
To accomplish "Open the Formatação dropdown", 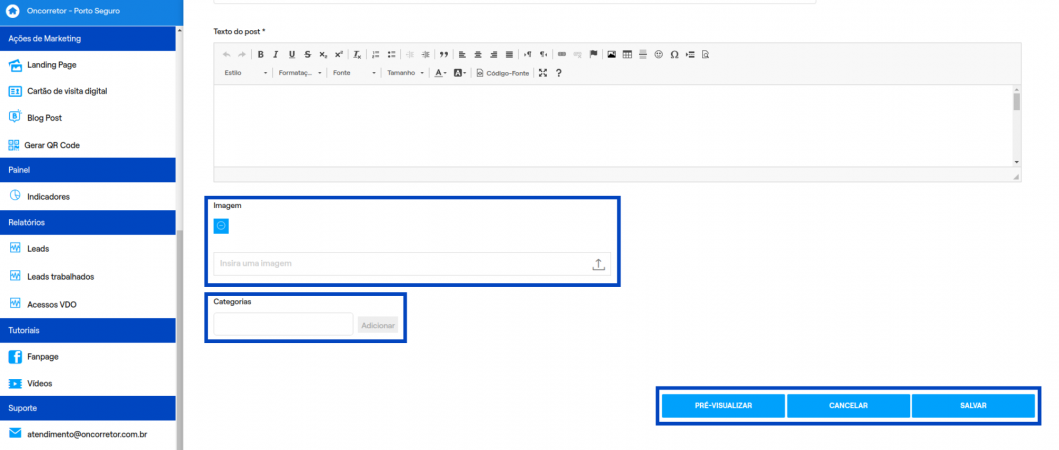I will click(300, 73).
